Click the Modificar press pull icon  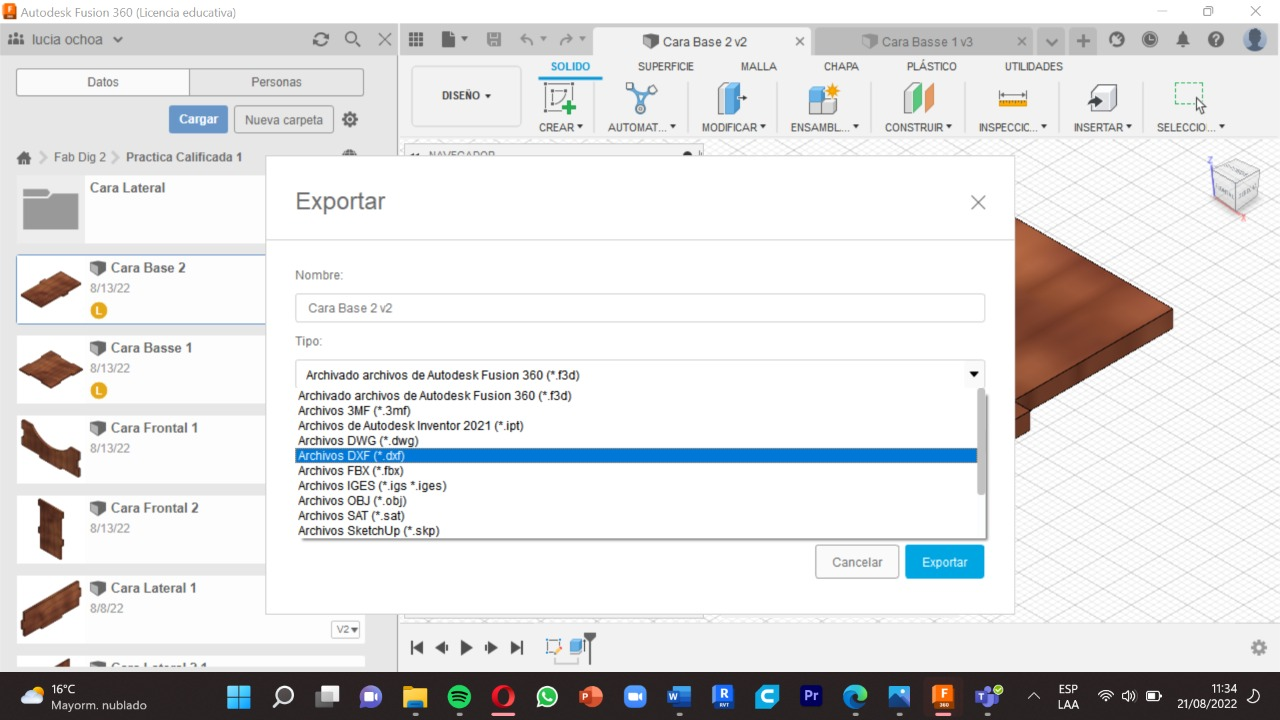pyautogui.click(x=733, y=98)
